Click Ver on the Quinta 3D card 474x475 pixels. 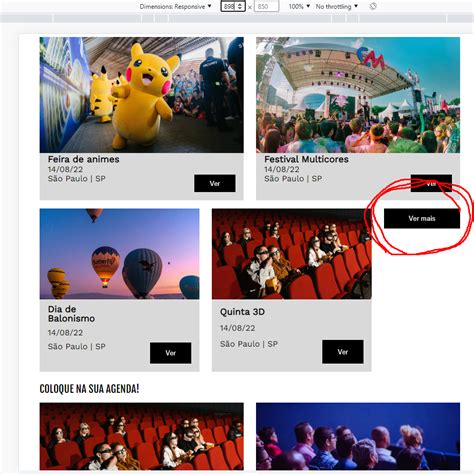343,352
